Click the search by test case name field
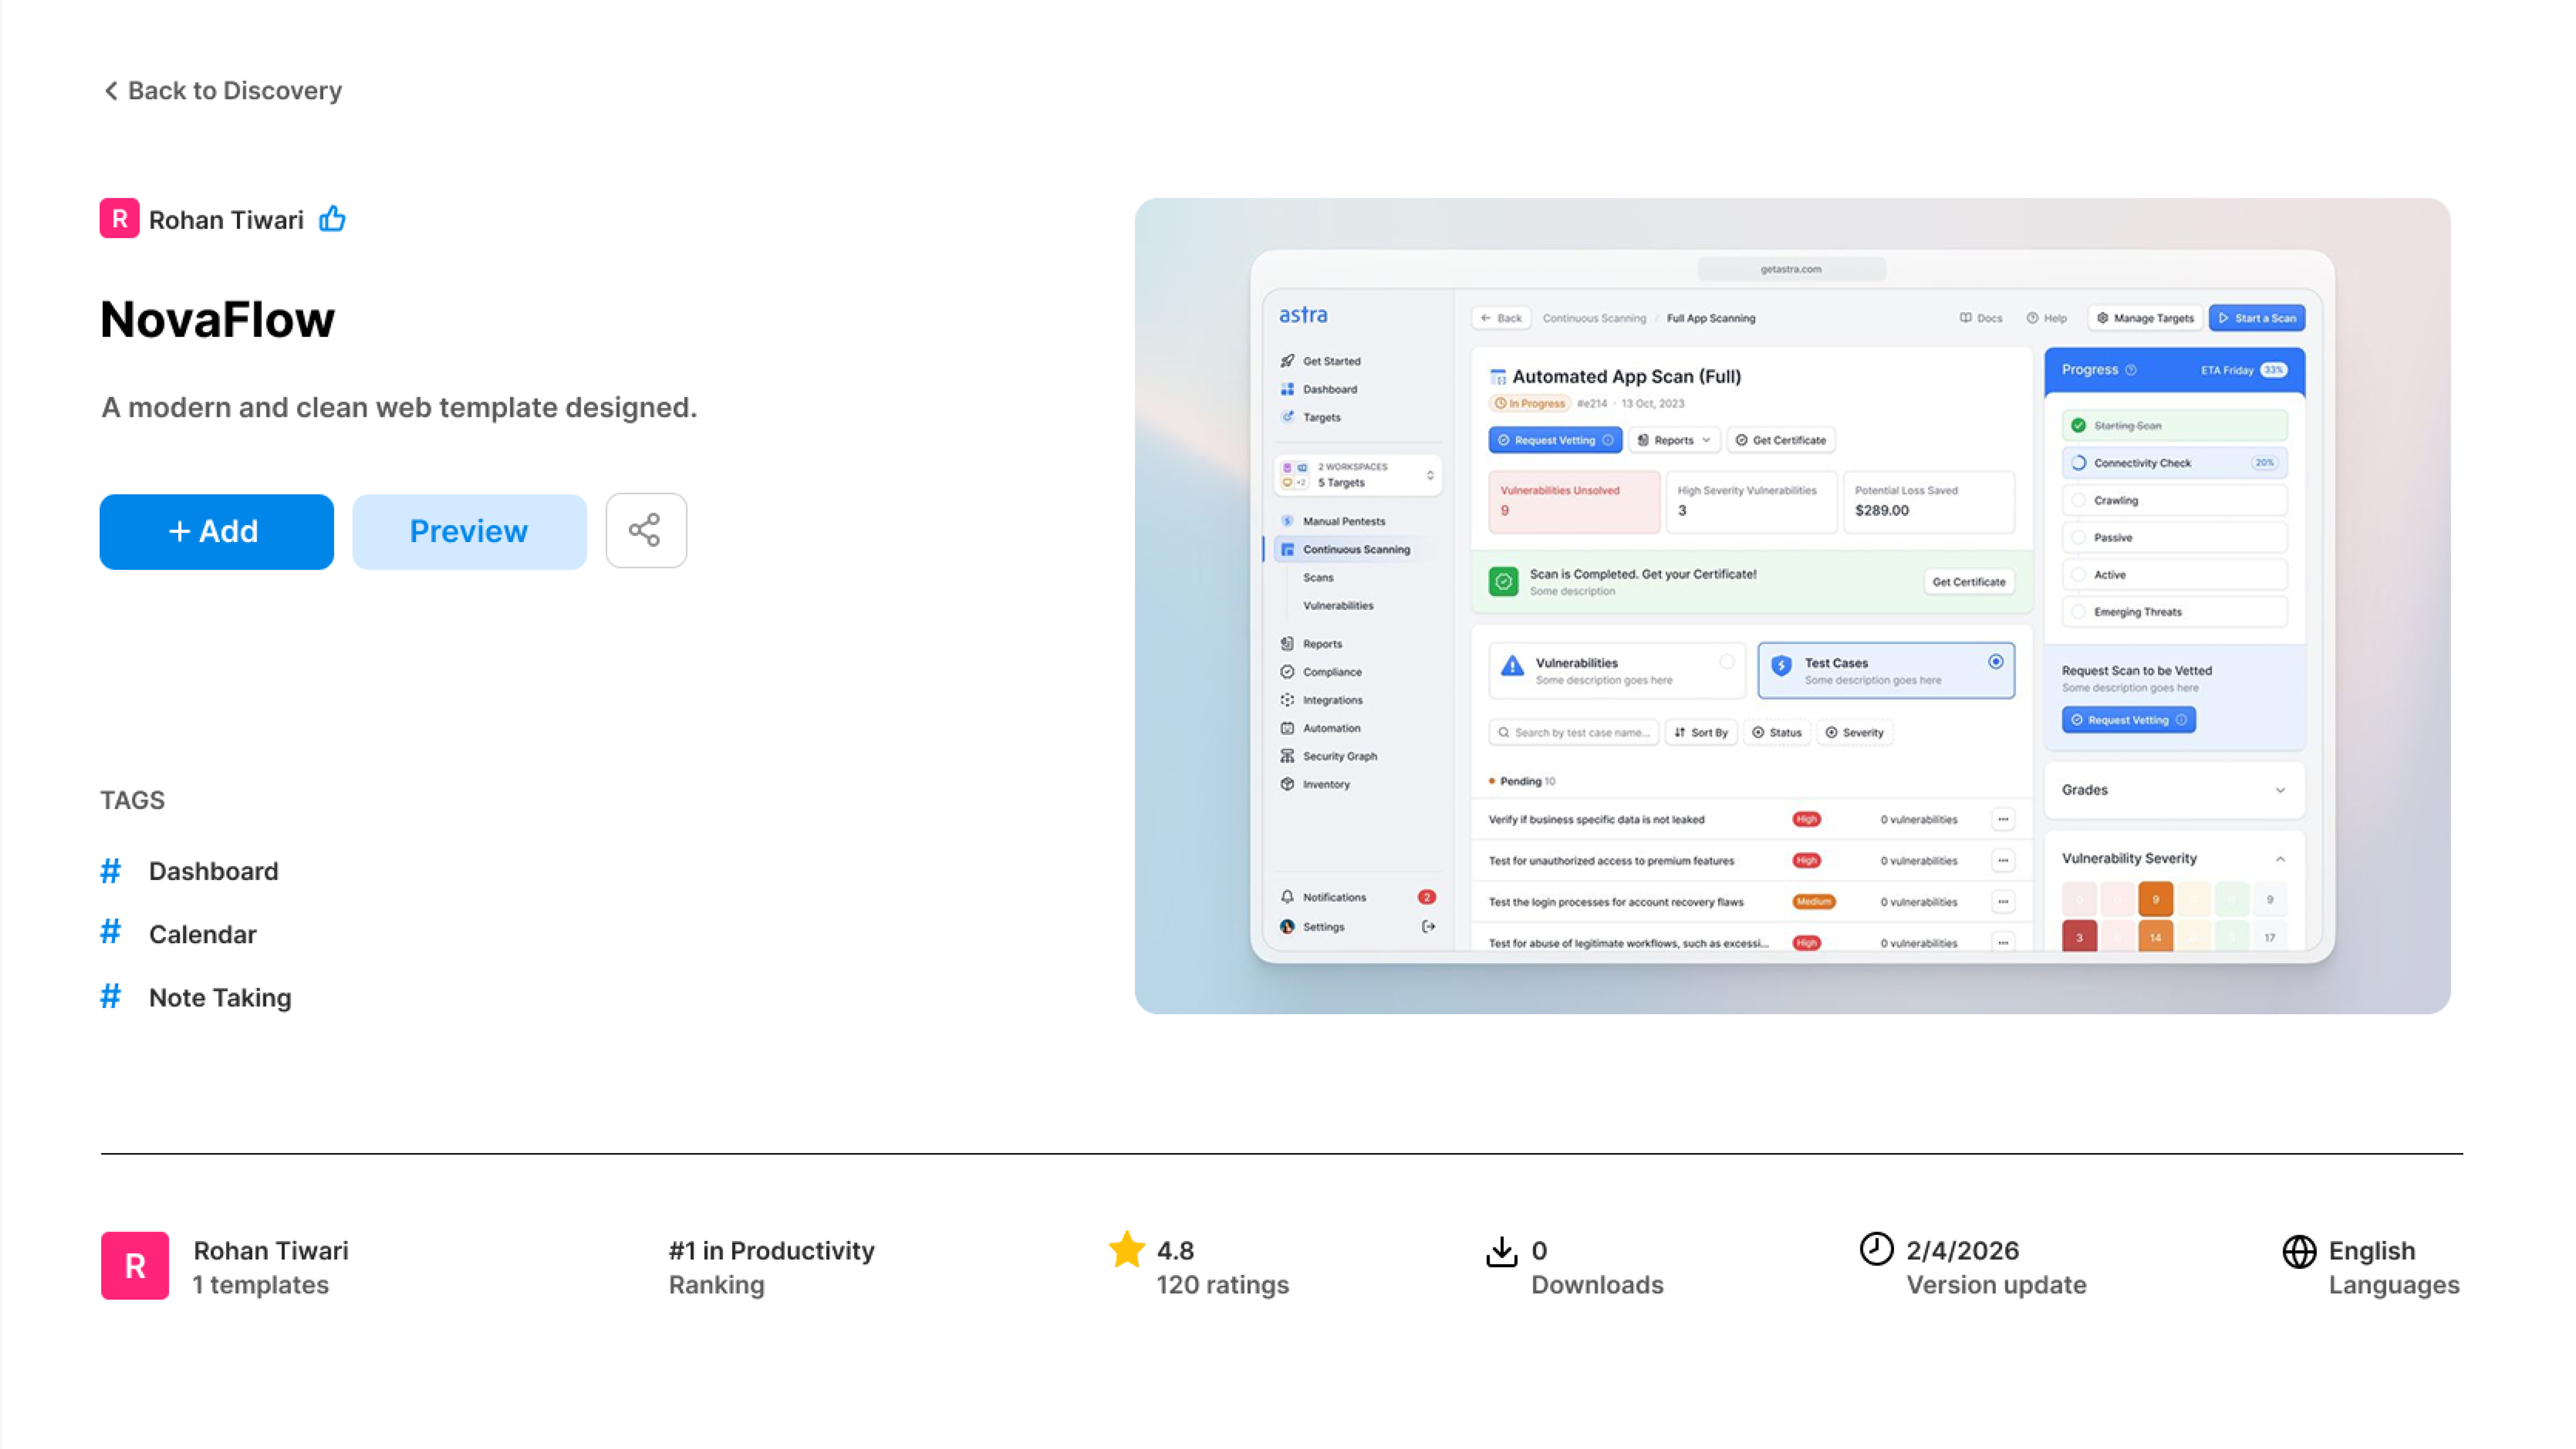2576x1449 pixels. (x=1573, y=732)
